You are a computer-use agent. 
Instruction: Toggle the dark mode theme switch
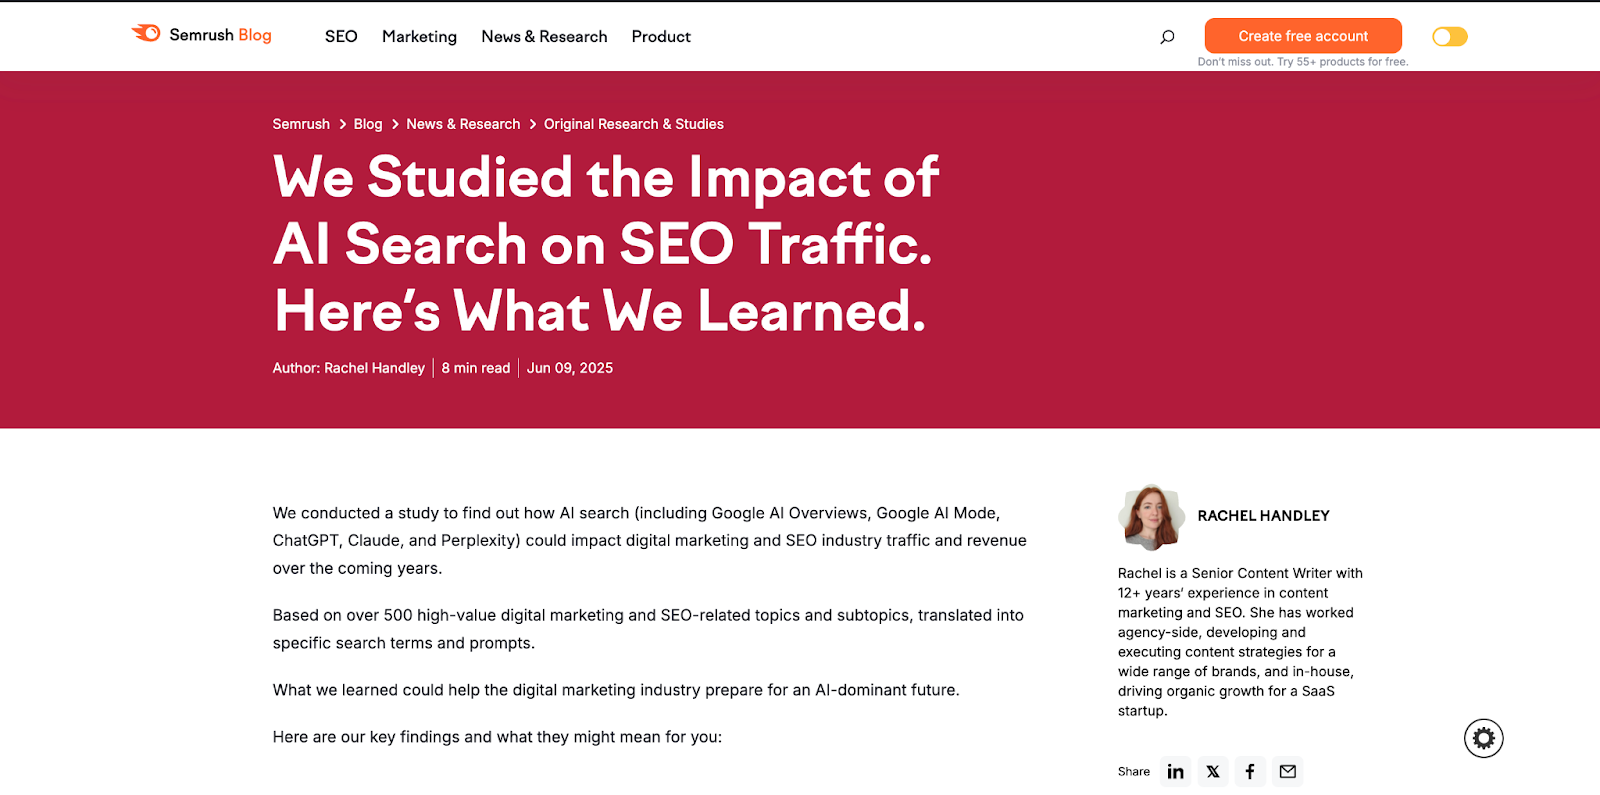point(1450,37)
